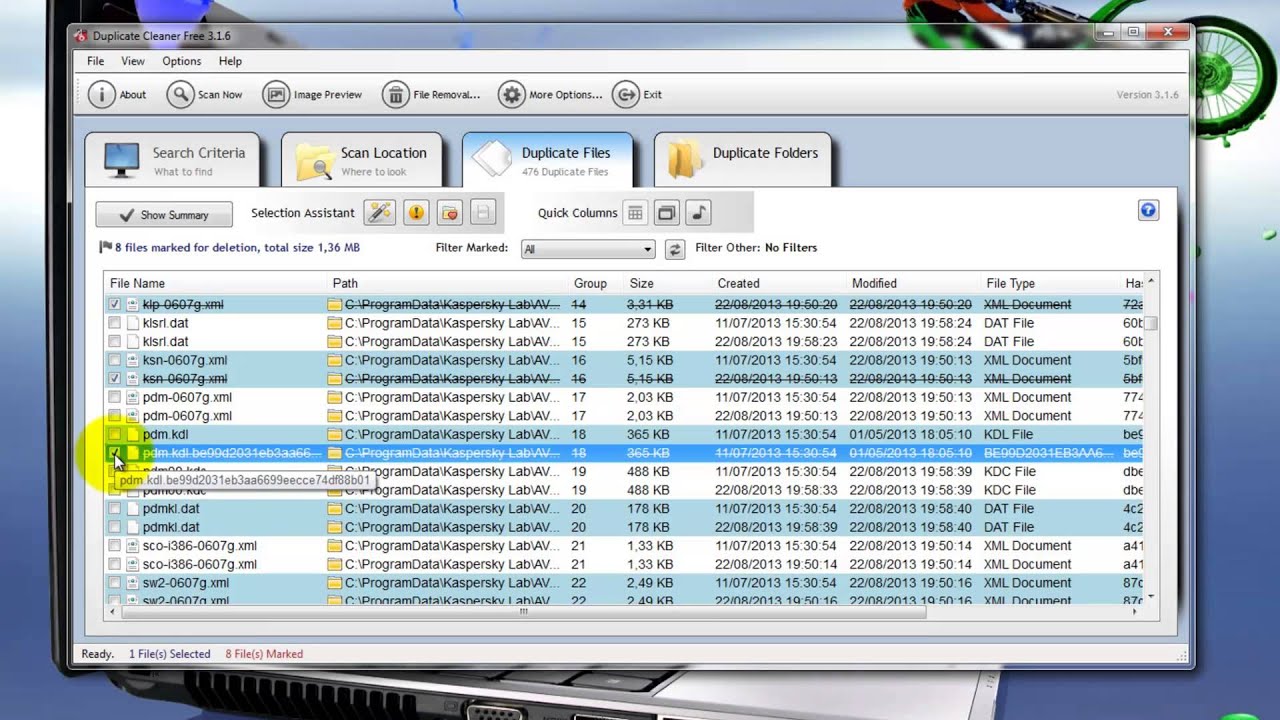Check klsrl.dat created 22/08/2013 19:58:23 checkbox

pos(115,342)
